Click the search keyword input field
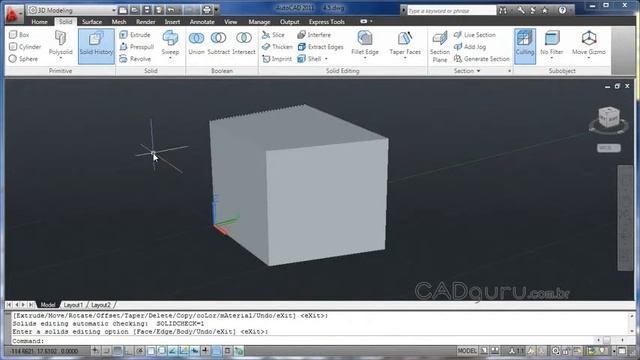Viewport: 640px width, 360px height. point(451,11)
